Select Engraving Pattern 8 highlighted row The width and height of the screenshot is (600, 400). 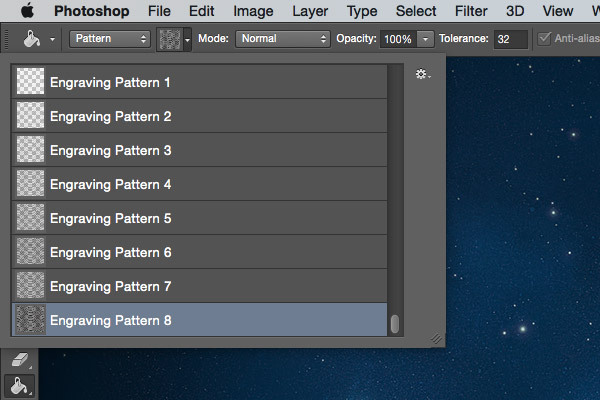point(199,320)
